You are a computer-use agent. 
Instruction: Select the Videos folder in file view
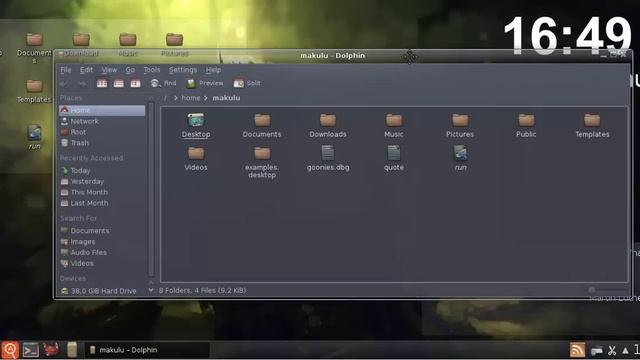pos(196,159)
